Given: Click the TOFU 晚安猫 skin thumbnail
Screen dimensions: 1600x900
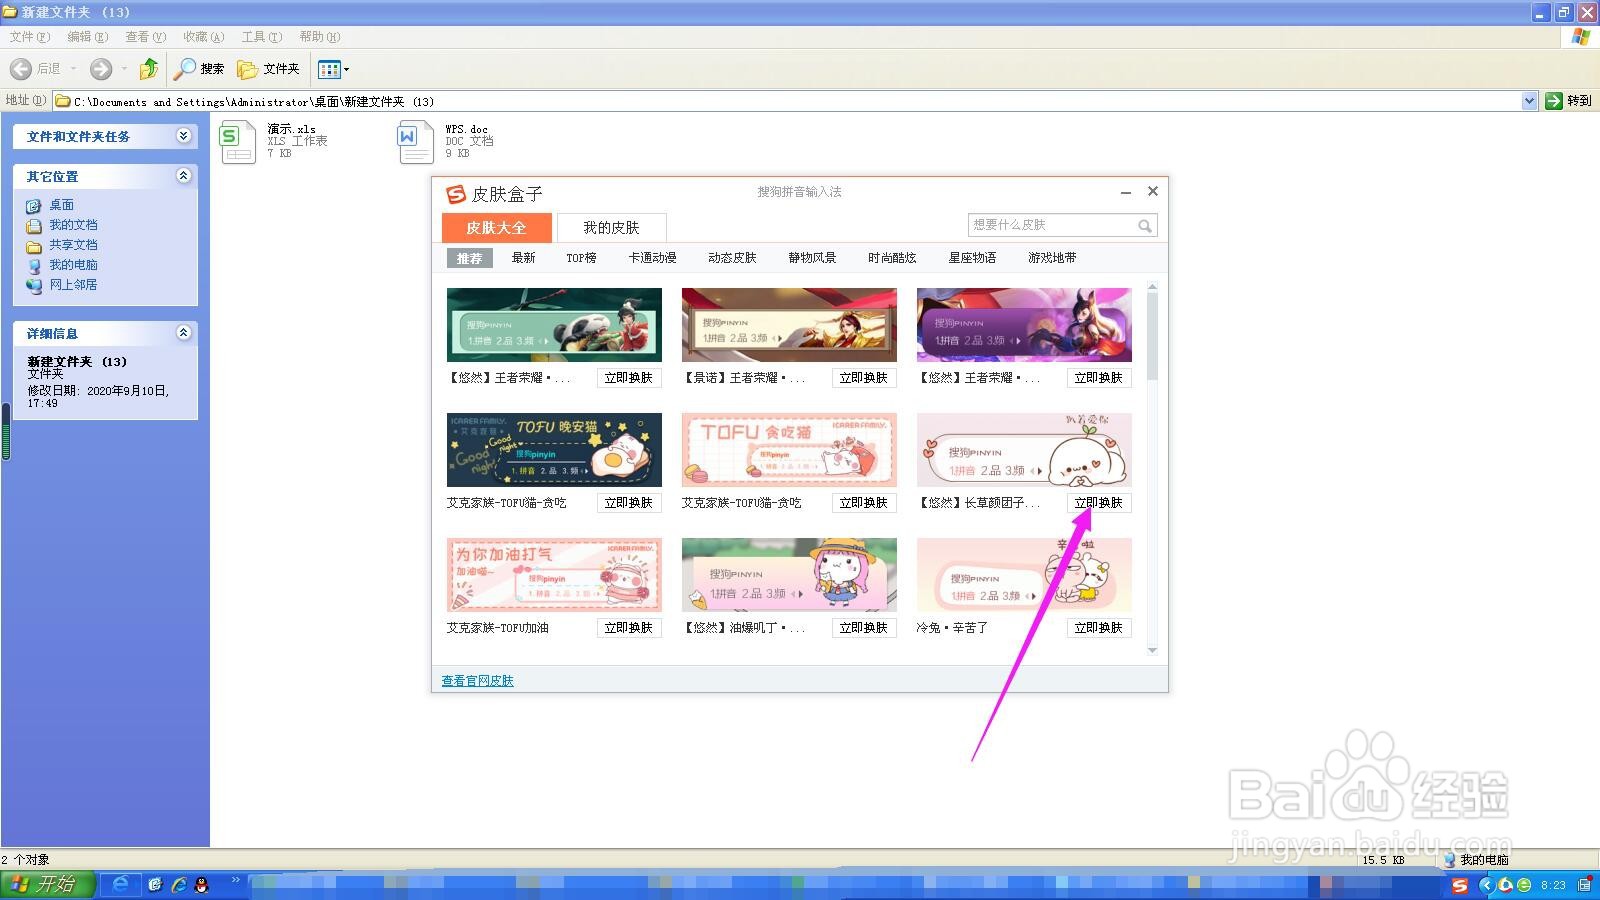Looking at the screenshot, I should coord(554,450).
